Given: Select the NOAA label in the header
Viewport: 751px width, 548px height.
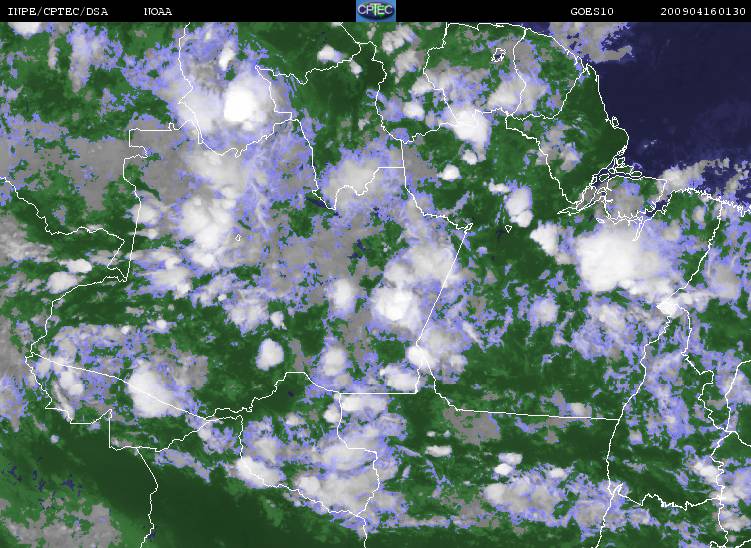Looking at the screenshot, I should 159,11.
